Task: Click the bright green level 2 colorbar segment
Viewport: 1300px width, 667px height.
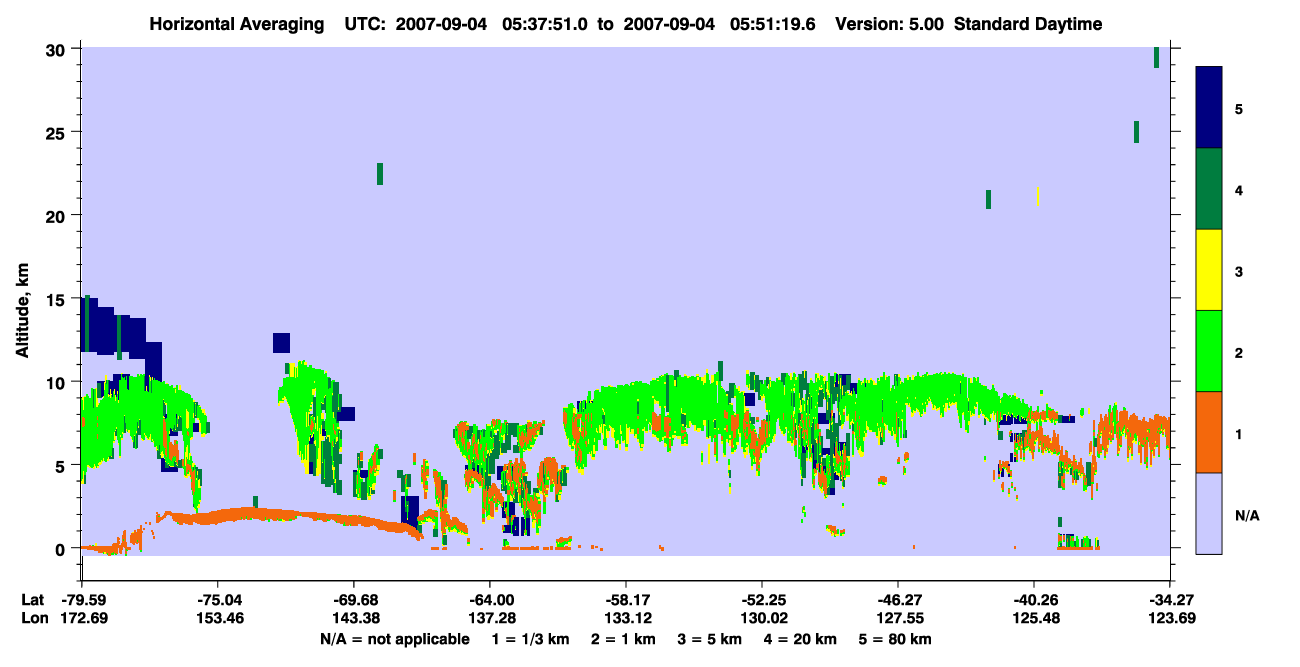Action: pyautogui.click(x=1209, y=350)
